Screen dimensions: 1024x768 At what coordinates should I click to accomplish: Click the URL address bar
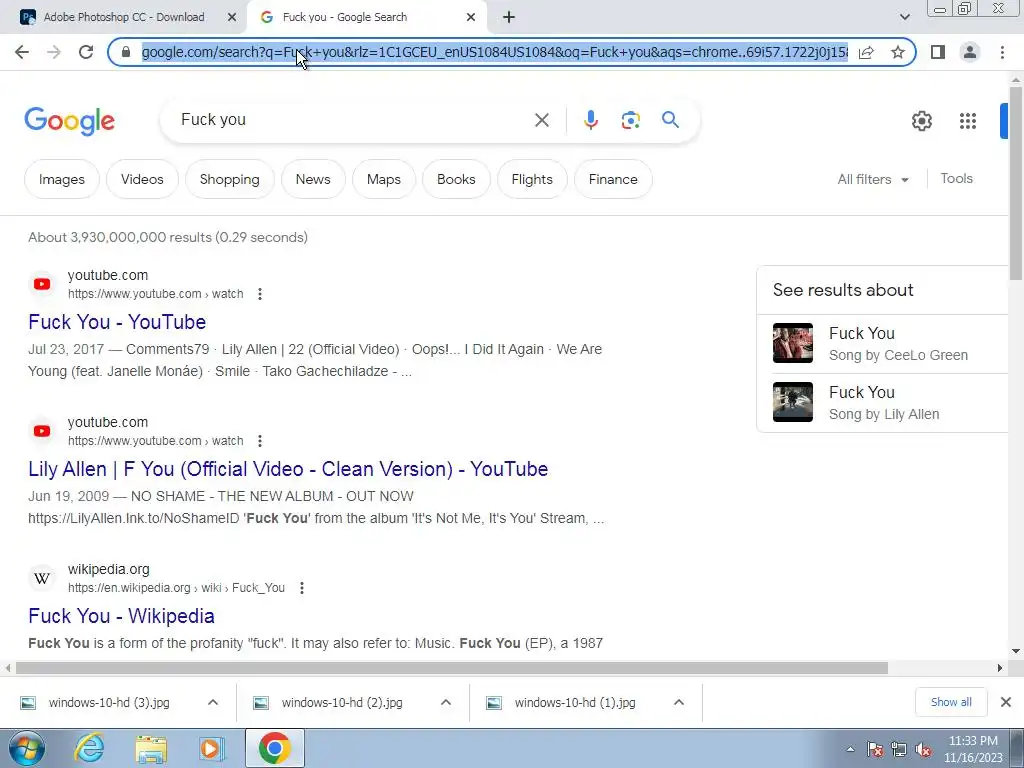point(494,52)
